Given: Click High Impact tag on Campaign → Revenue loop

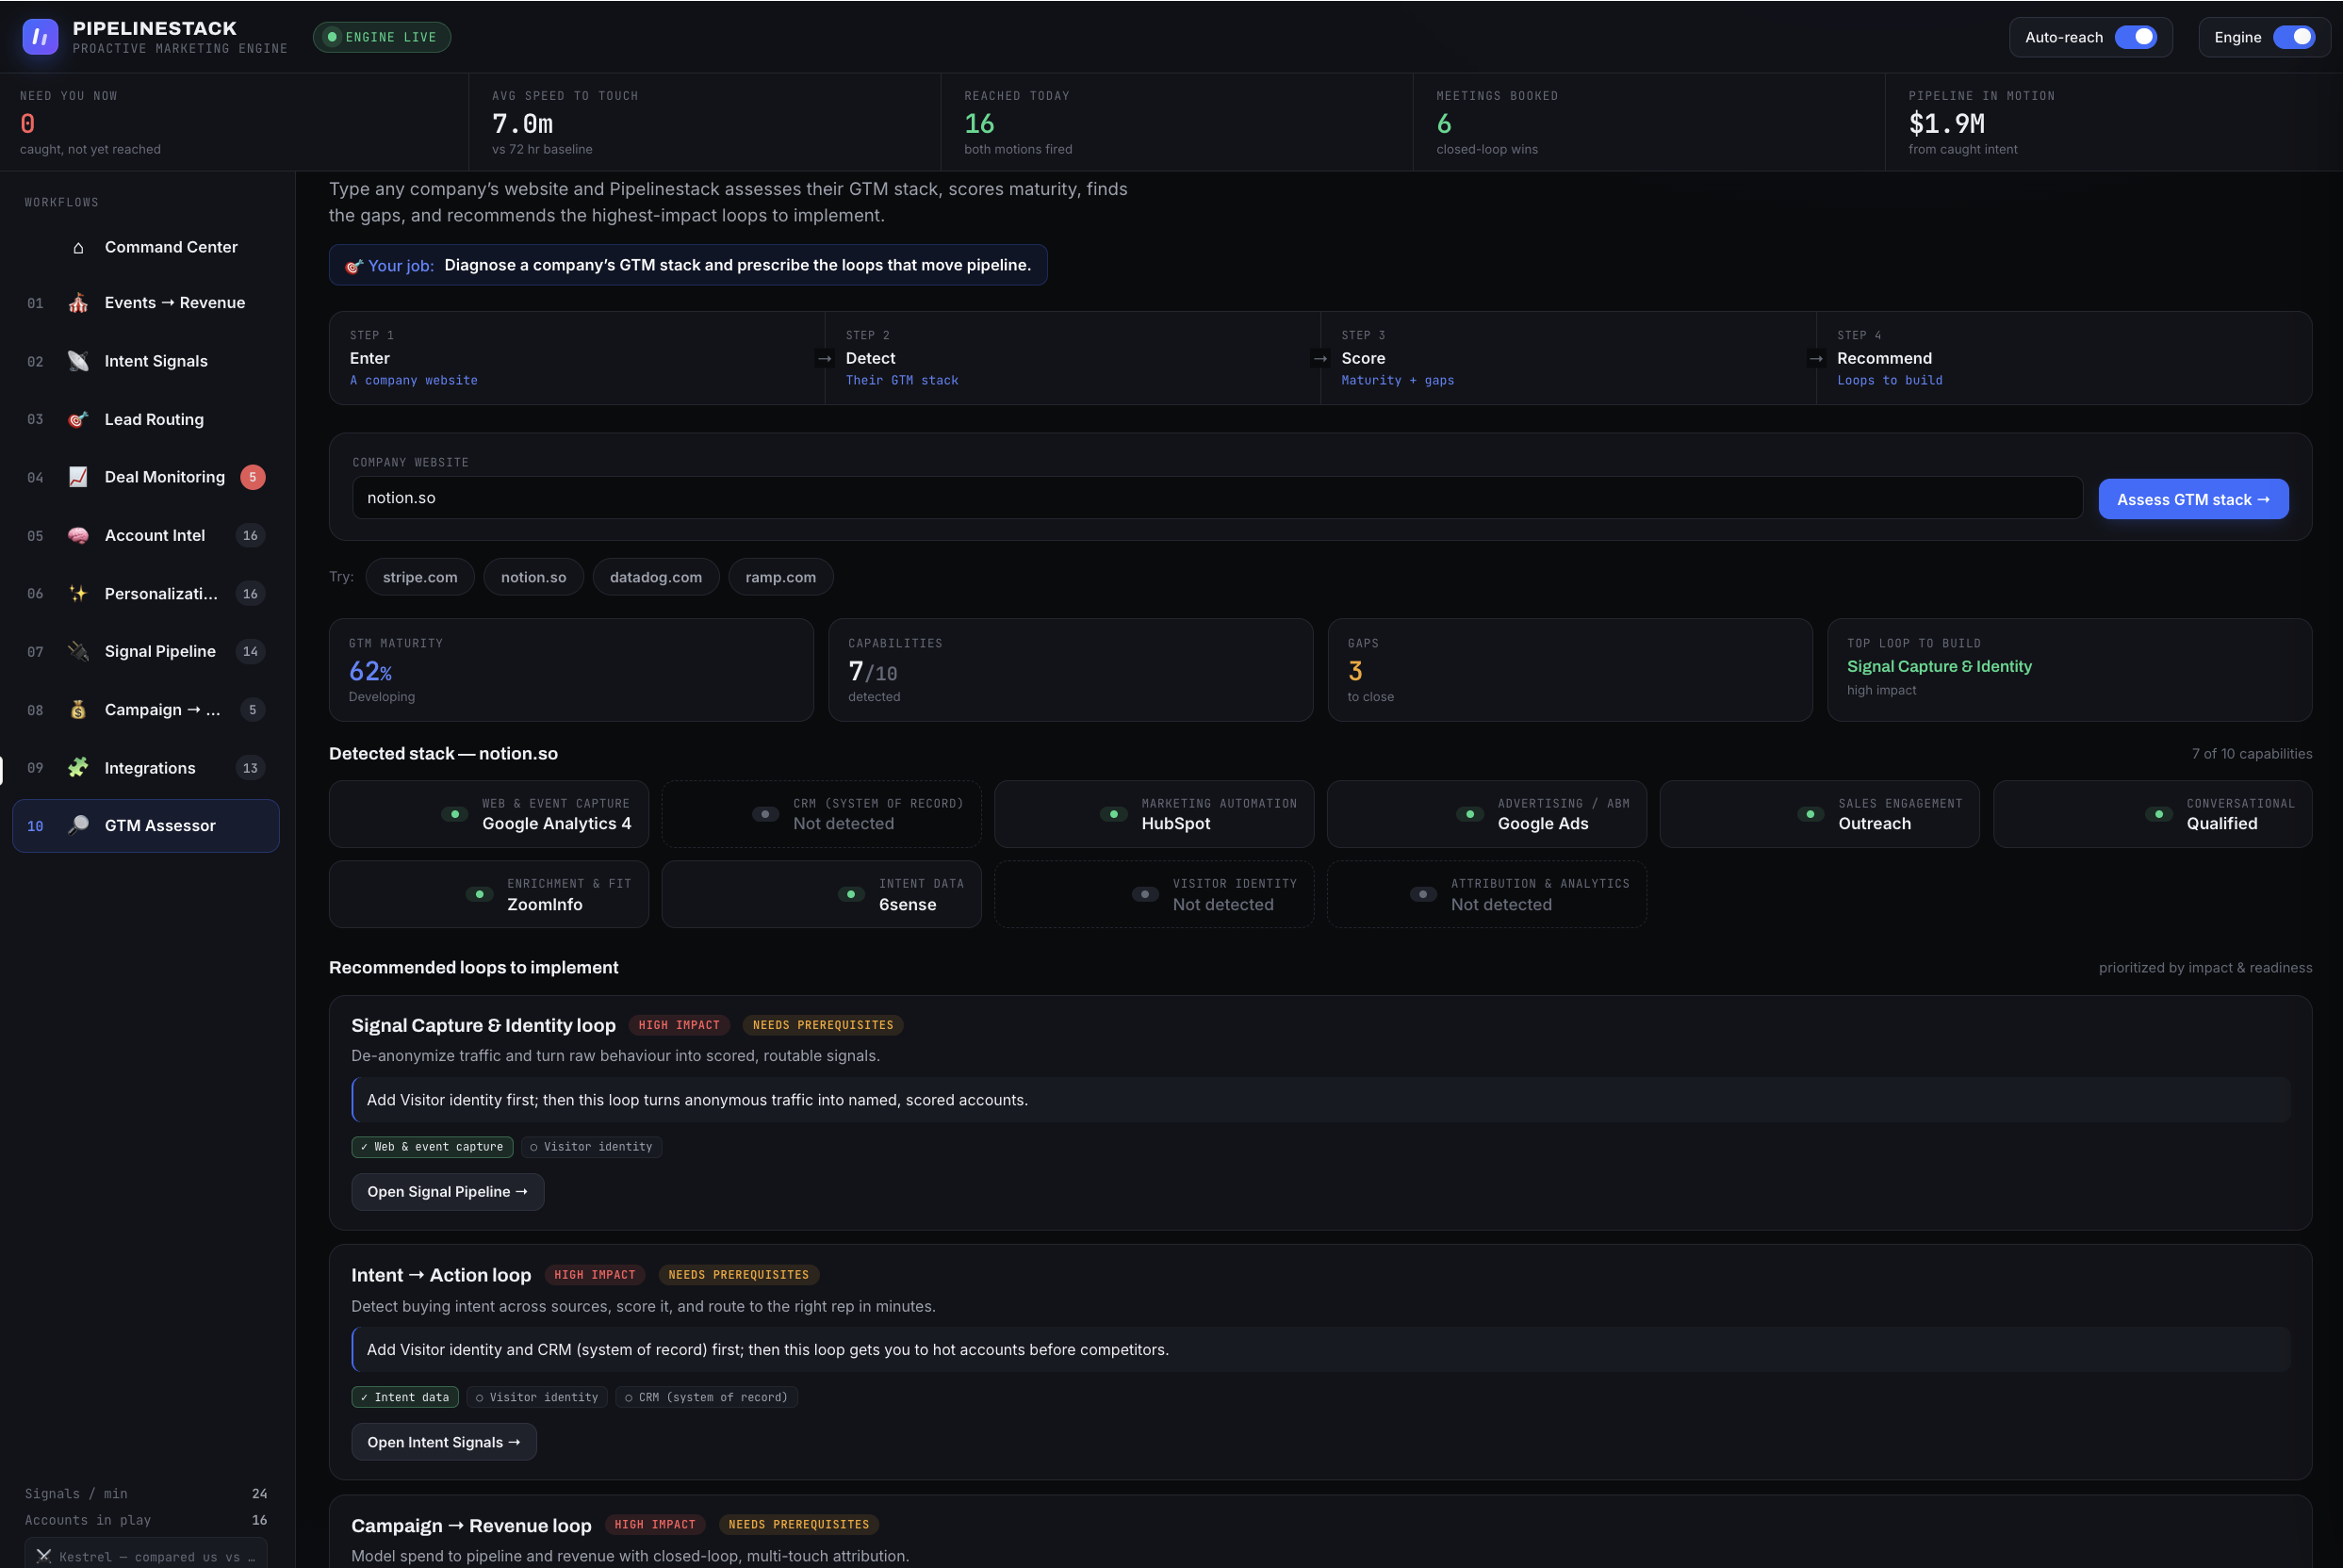Looking at the screenshot, I should [x=655, y=1525].
